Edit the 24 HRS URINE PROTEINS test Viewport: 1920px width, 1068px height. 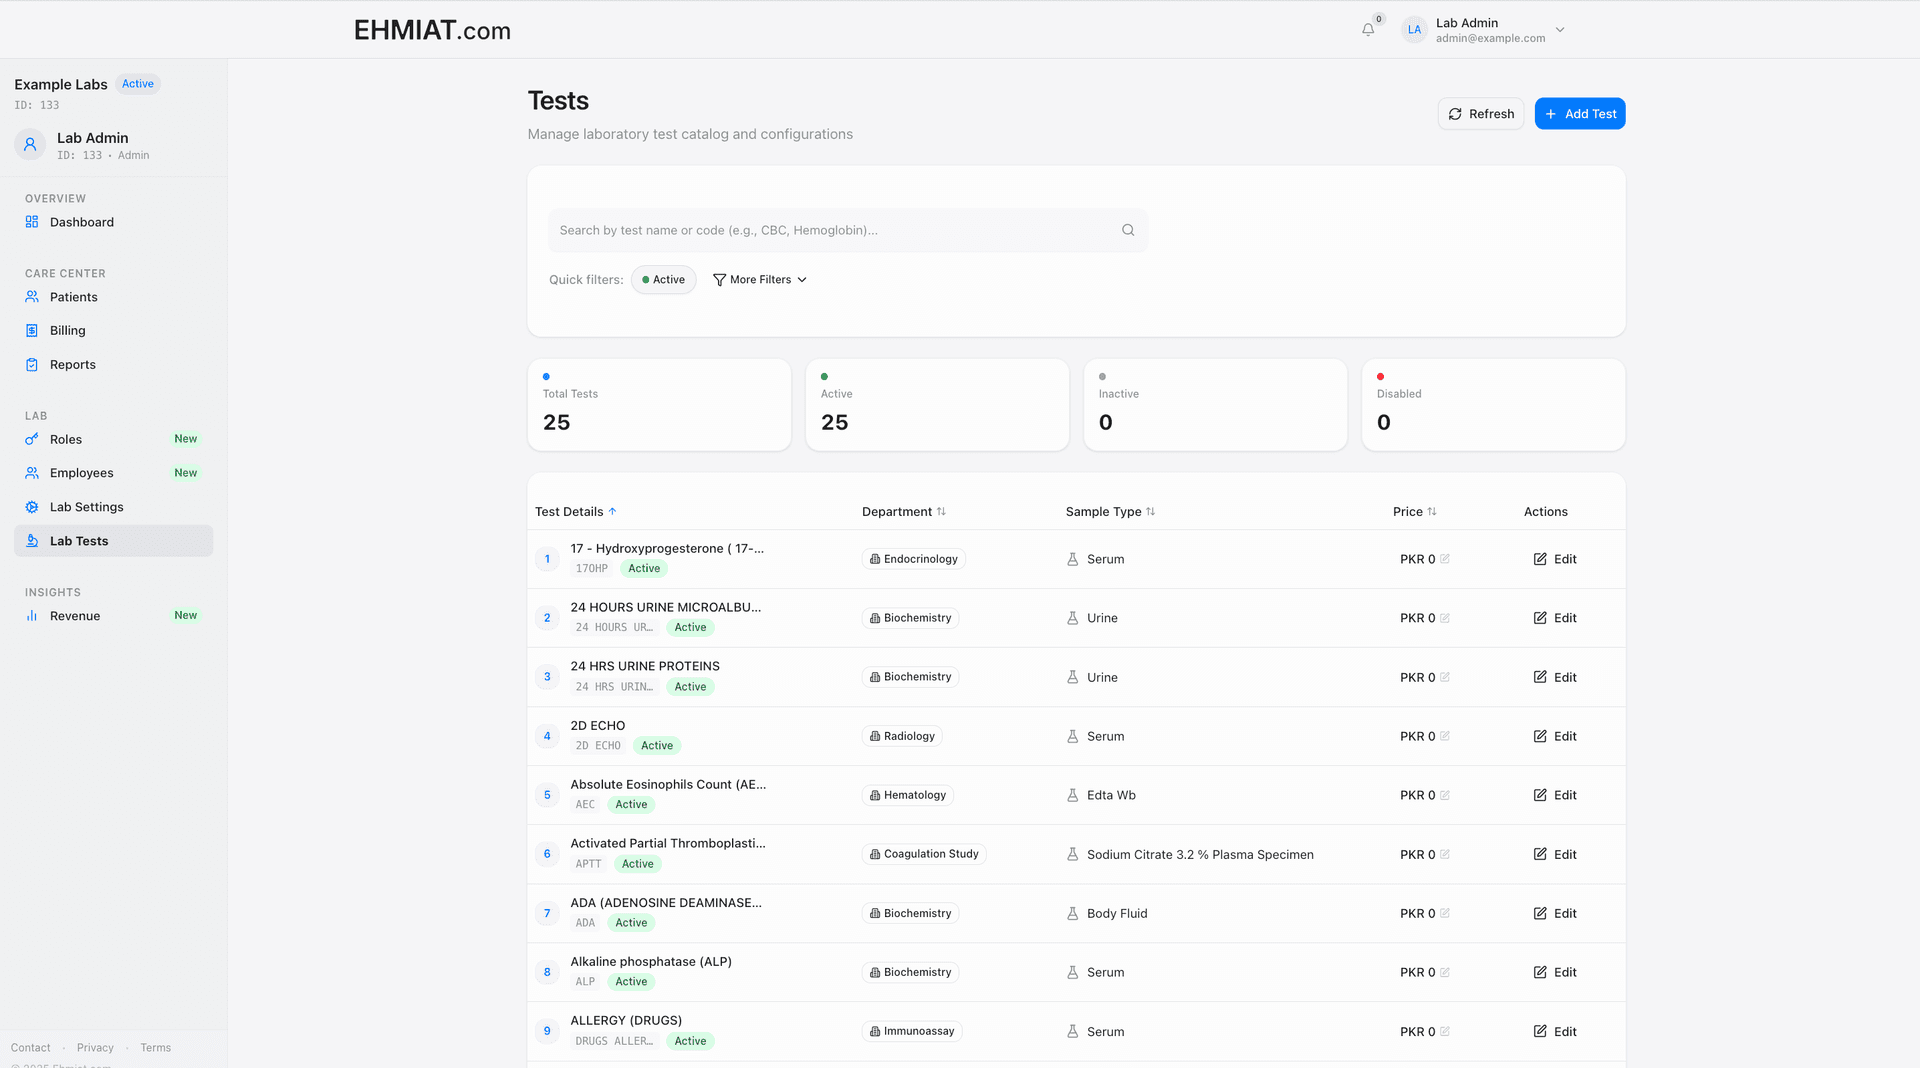1555,677
